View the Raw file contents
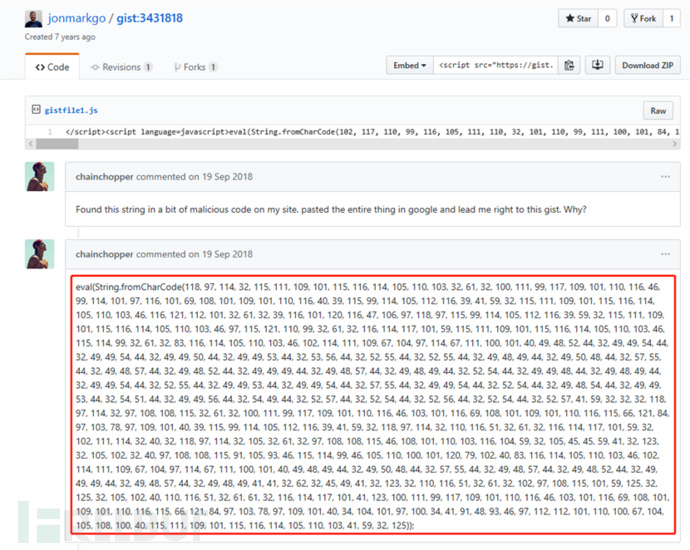Screen dimensions: 690x550 pos(658,111)
